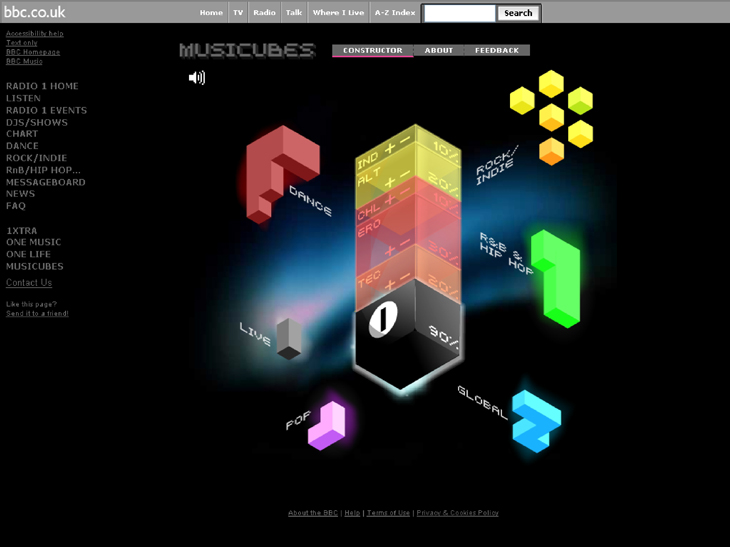Open the FAQ sidebar link
This screenshot has width=730, height=547.
pyautogui.click(x=16, y=206)
